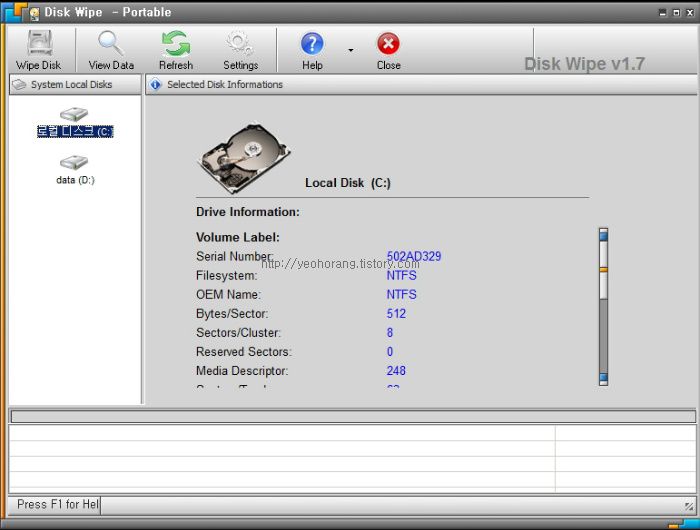Viewport: 700px width, 530px height.
Task: Click the Local Disk (C:) title
Action: click(348, 183)
